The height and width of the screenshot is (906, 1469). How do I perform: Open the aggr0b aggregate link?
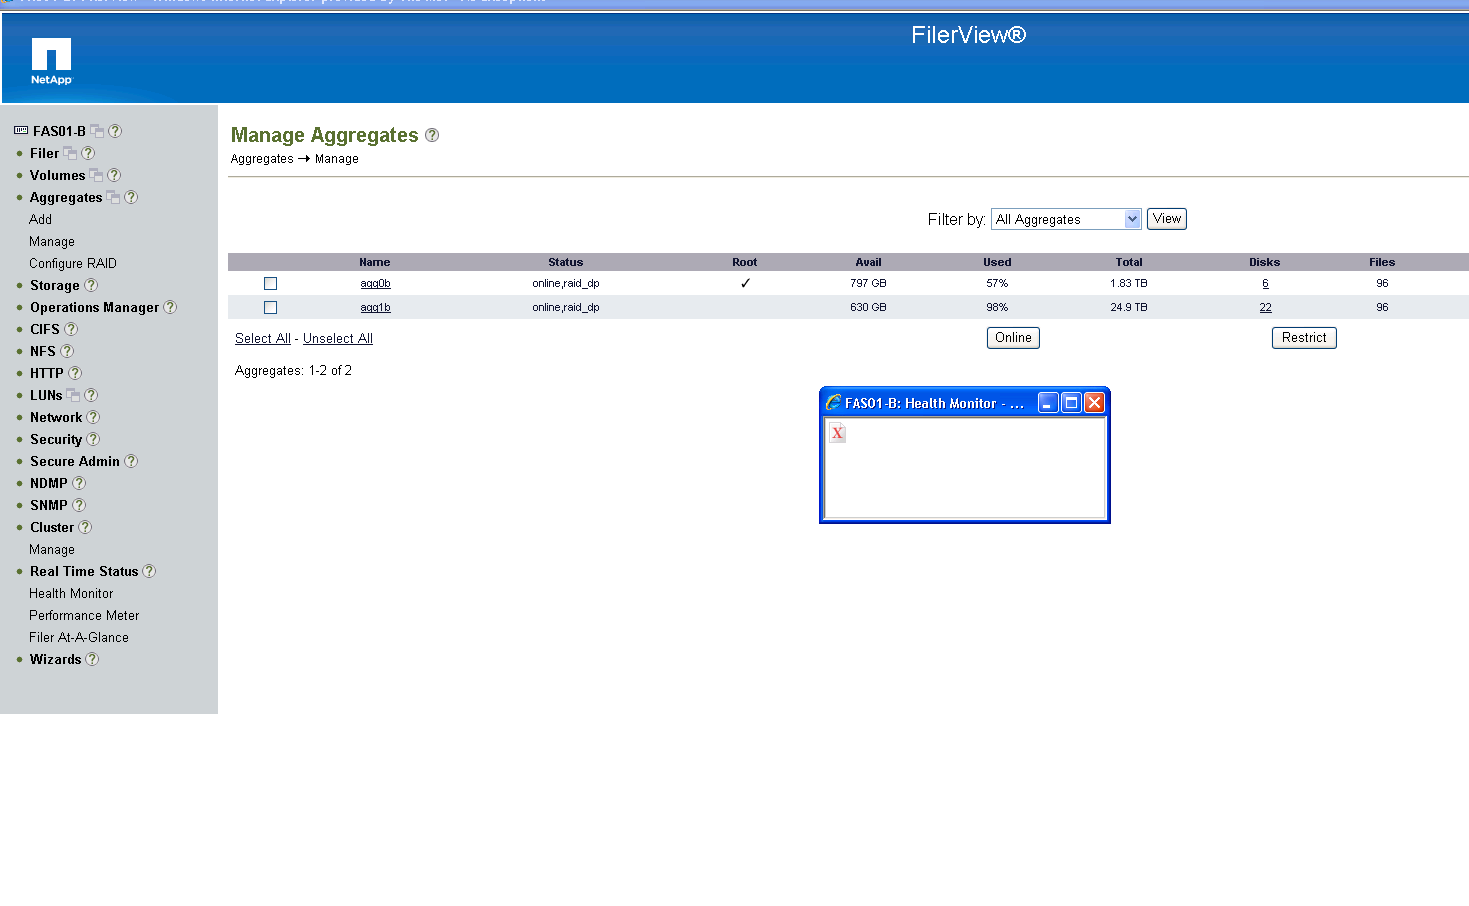pos(375,284)
